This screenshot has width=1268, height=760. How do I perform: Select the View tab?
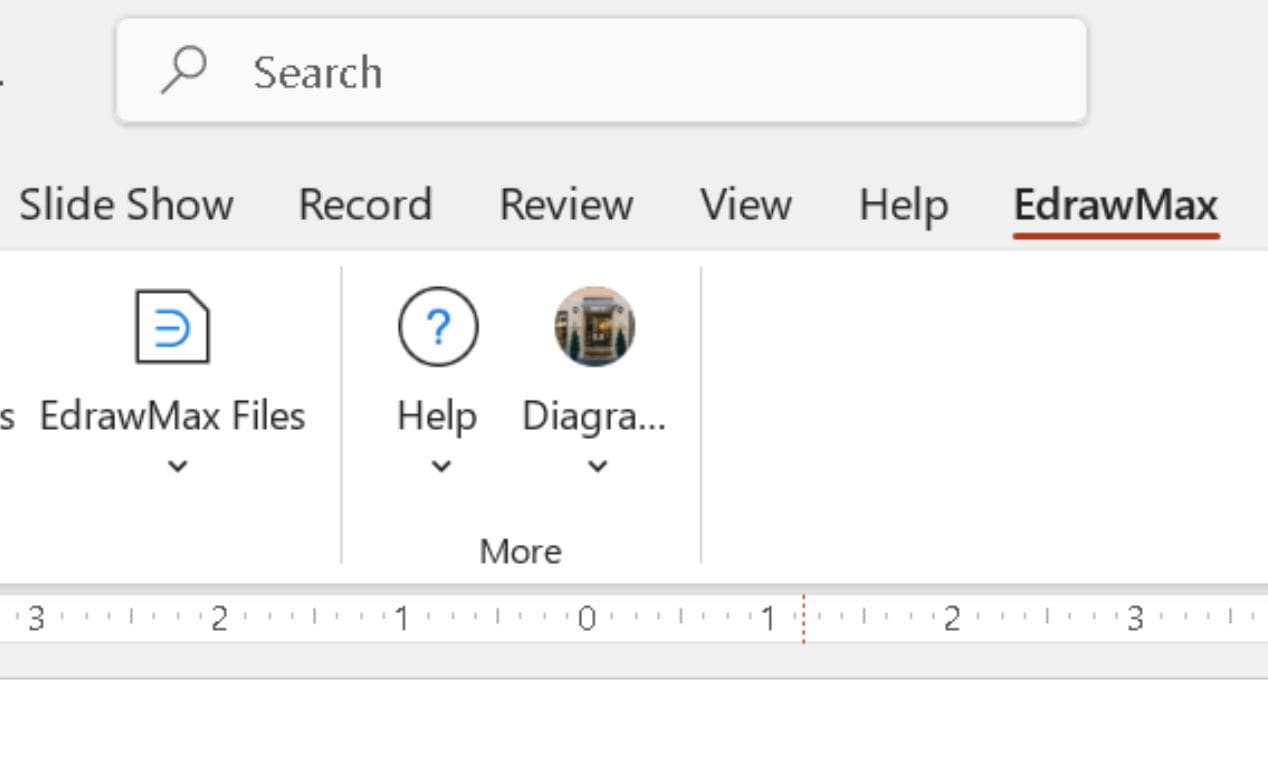pyautogui.click(x=745, y=205)
